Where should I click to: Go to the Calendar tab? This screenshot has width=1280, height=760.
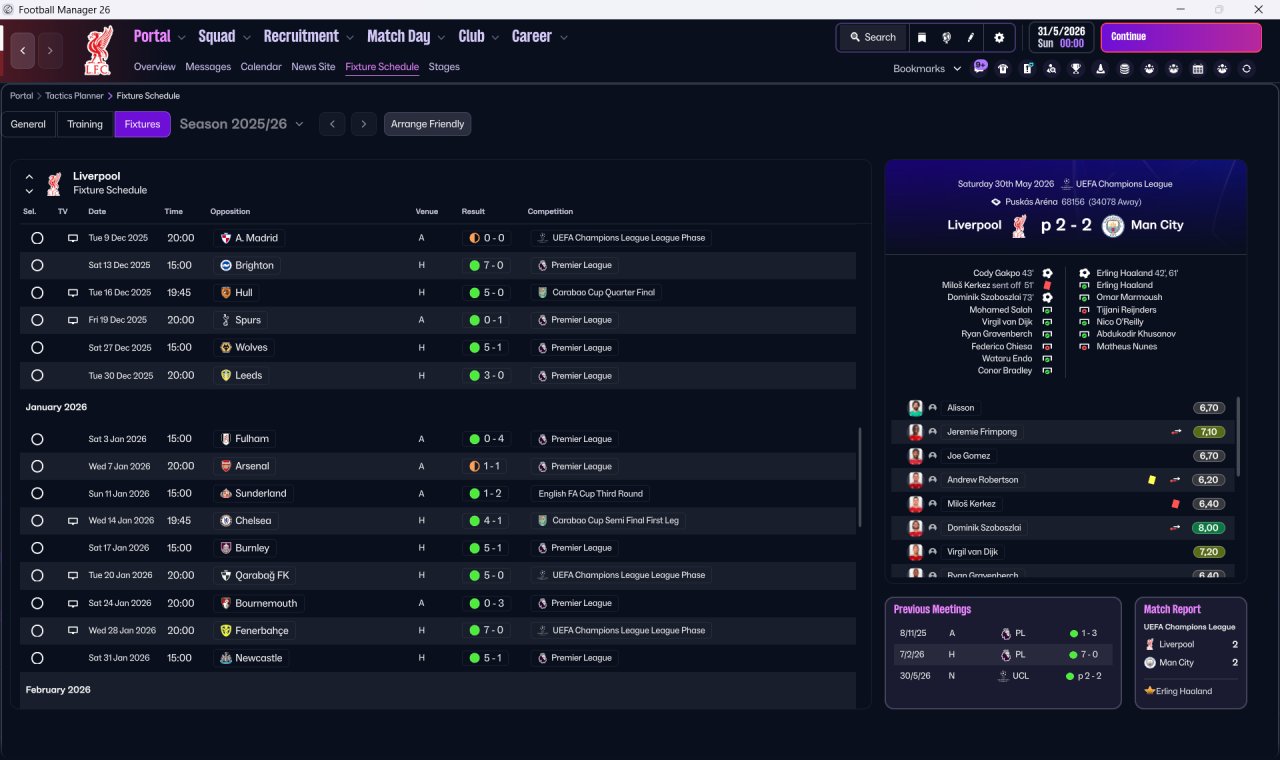point(261,67)
